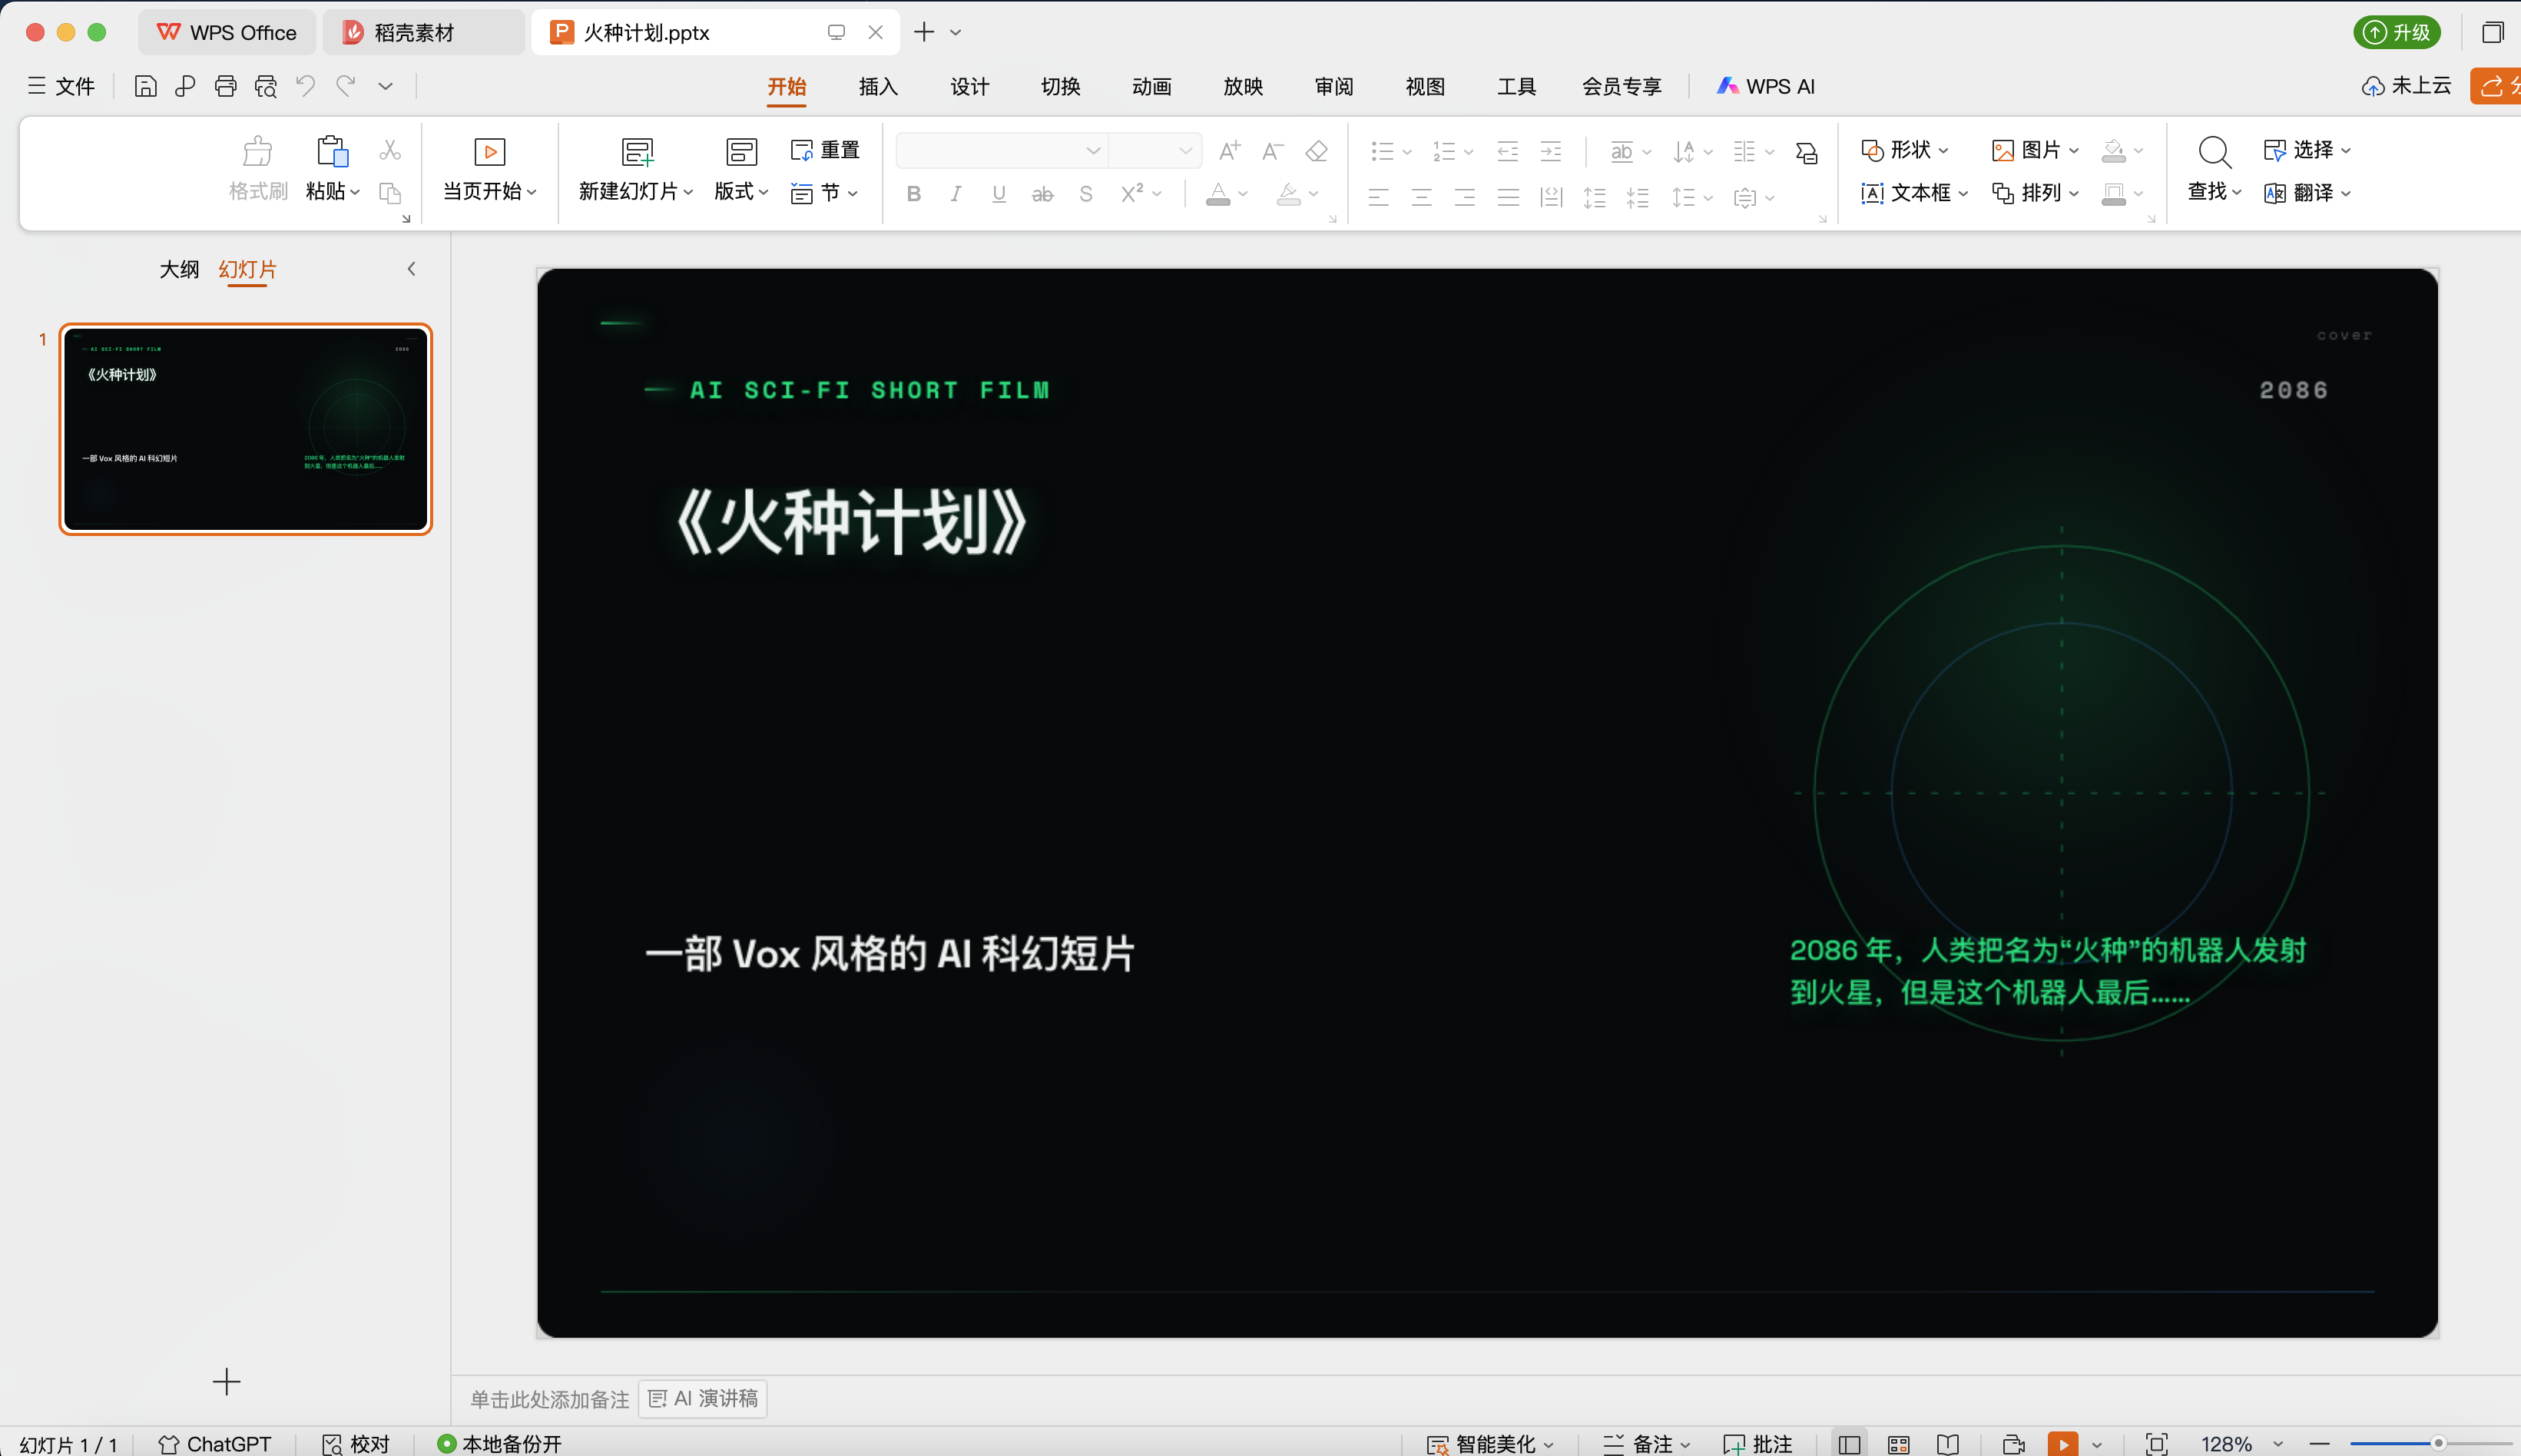Image resolution: width=2521 pixels, height=1456 pixels.
Task: Click the Find (查找) magnifier icon
Action: click(2214, 152)
